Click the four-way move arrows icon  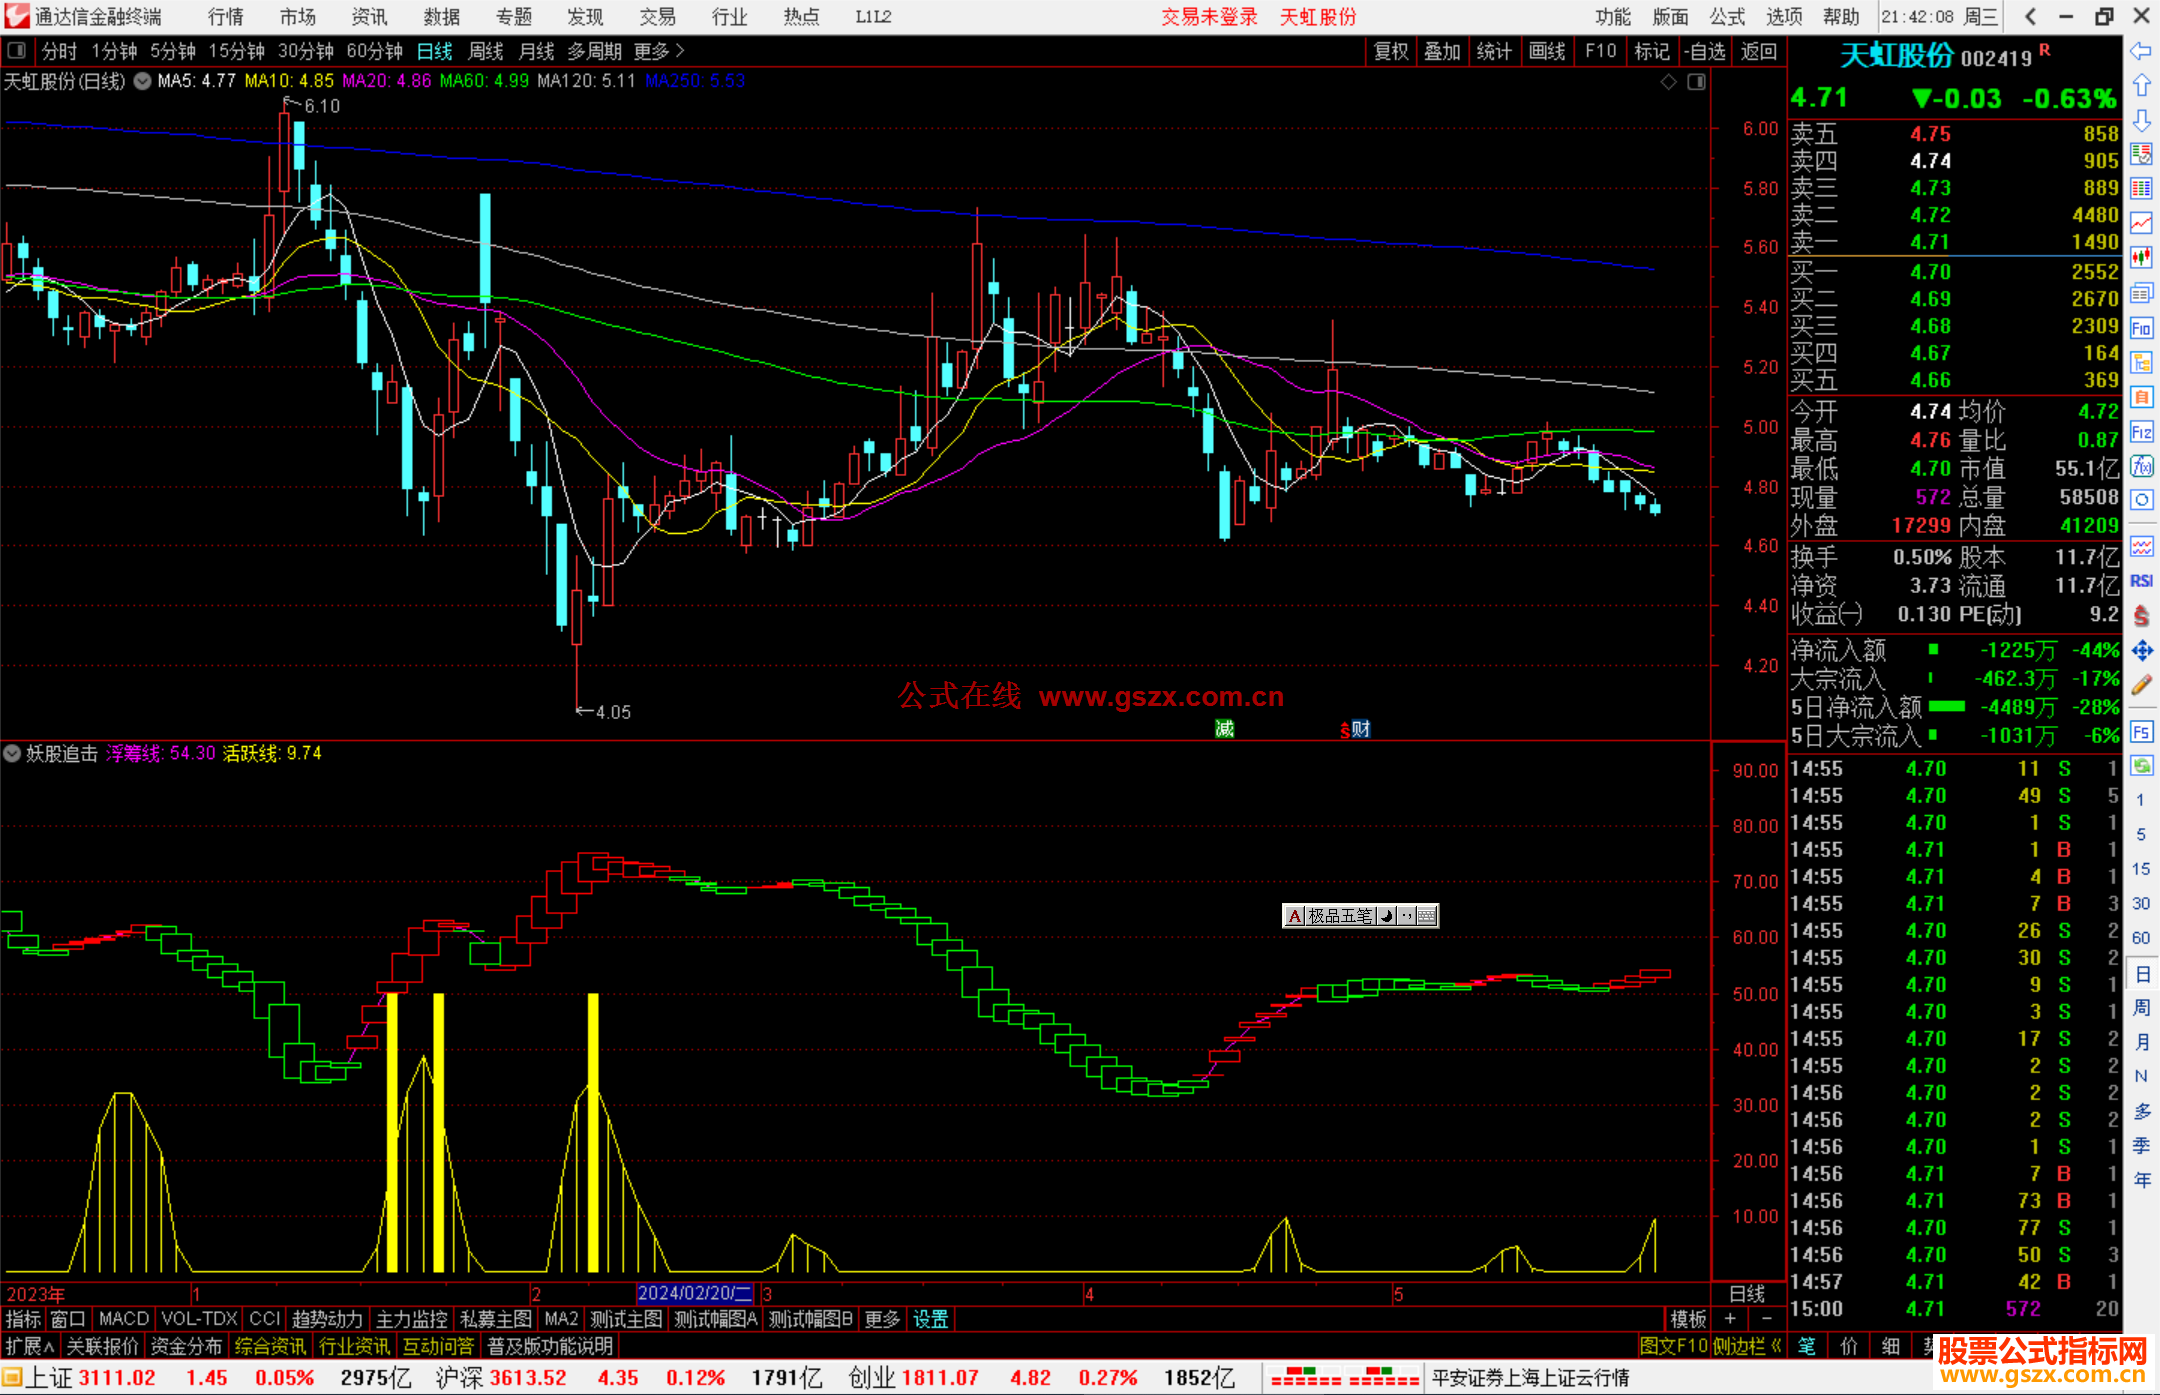tap(2141, 651)
